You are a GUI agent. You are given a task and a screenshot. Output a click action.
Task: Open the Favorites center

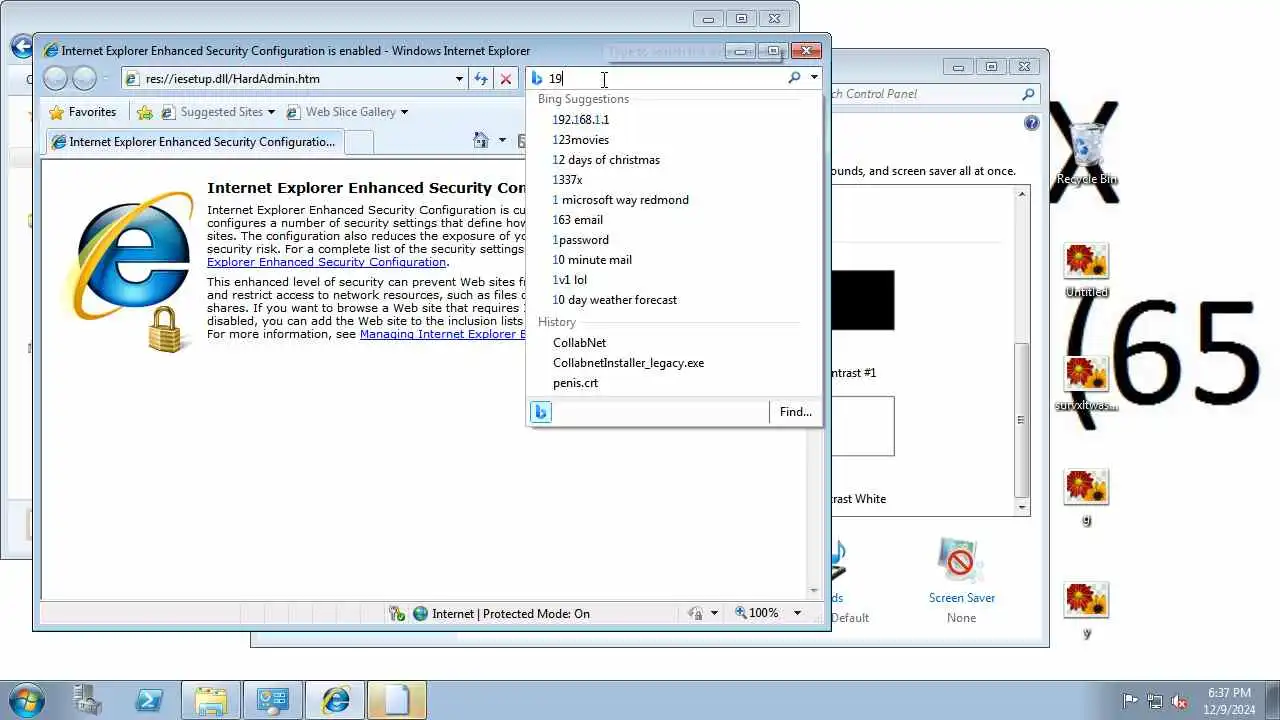(83, 112)
